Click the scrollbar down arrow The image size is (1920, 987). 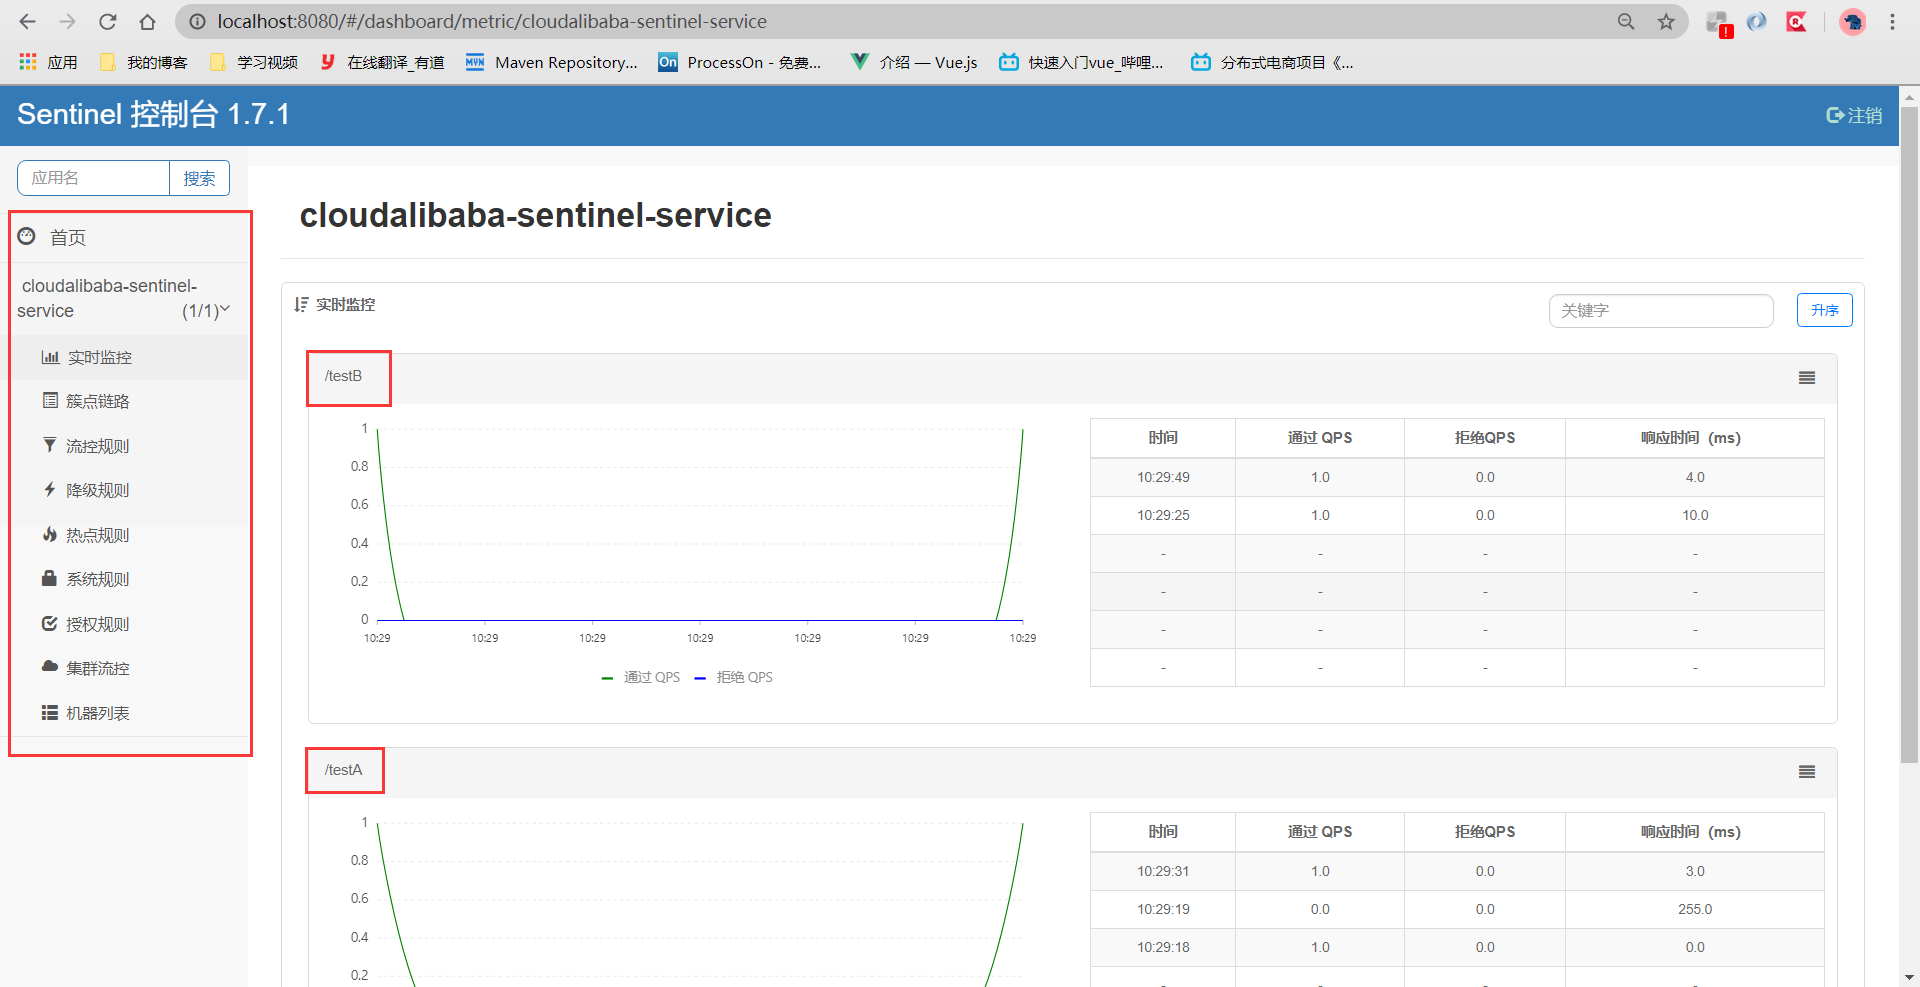pyautogui.click(x=1909, y=977)
